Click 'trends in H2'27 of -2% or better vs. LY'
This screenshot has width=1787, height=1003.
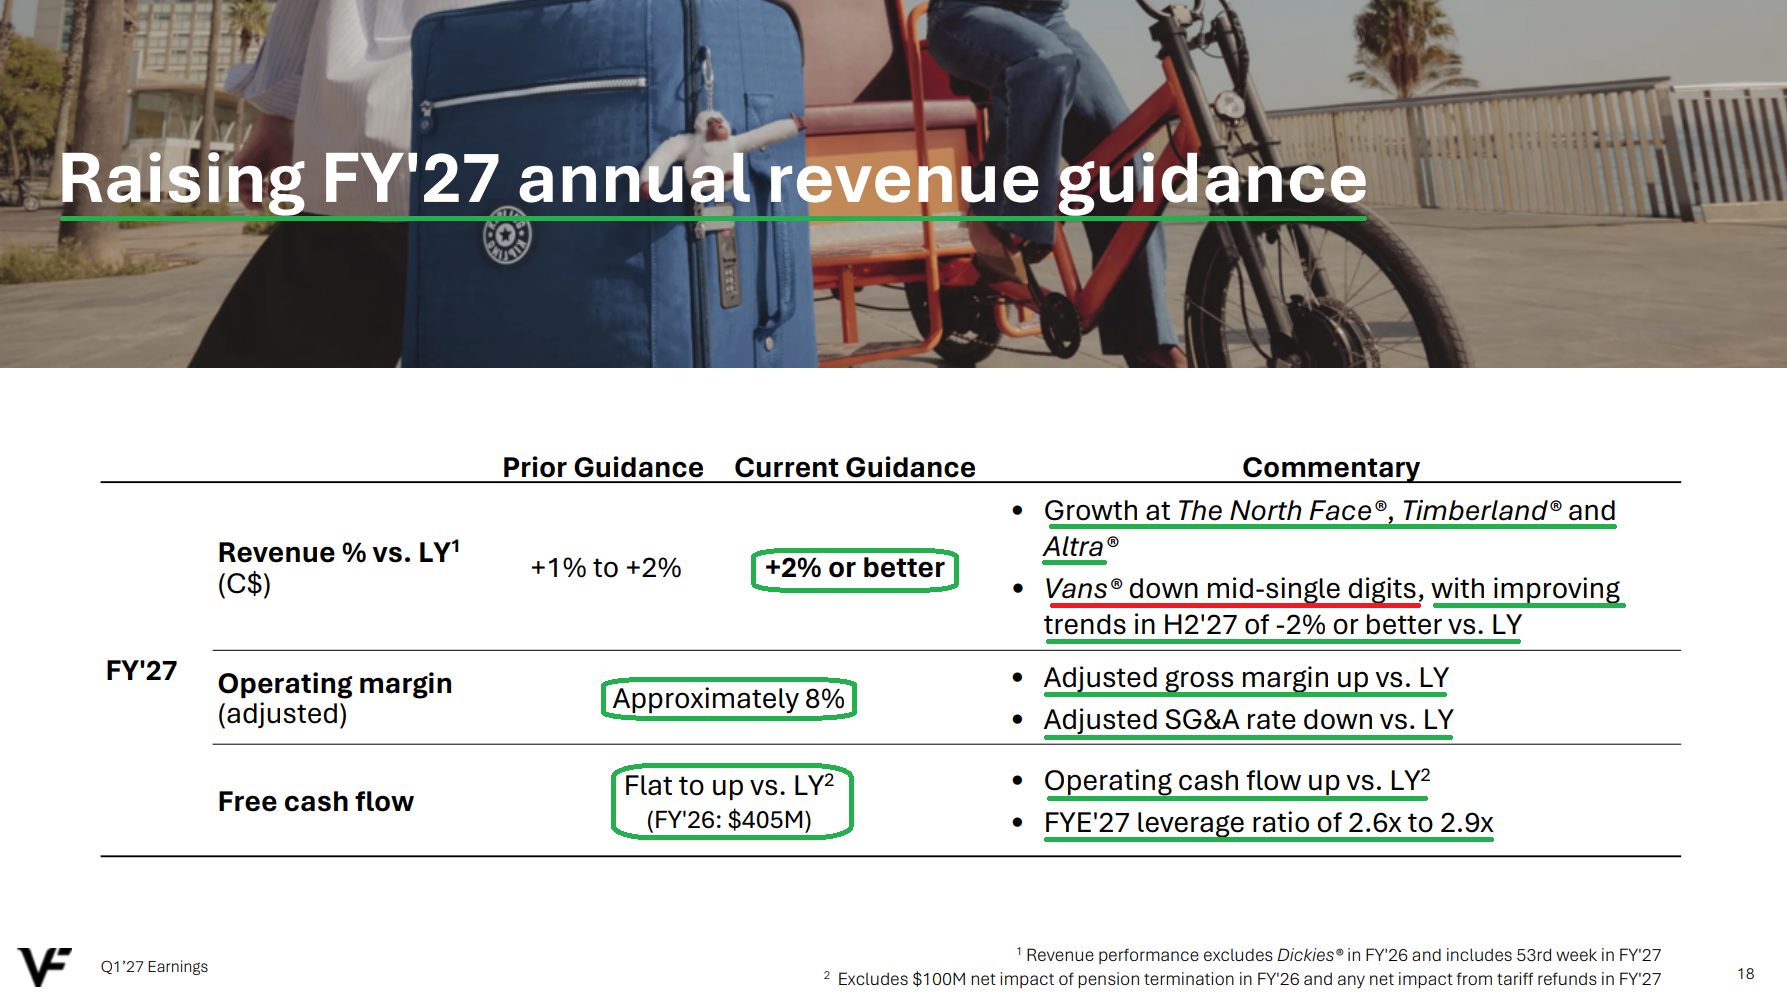(1283, 625)
